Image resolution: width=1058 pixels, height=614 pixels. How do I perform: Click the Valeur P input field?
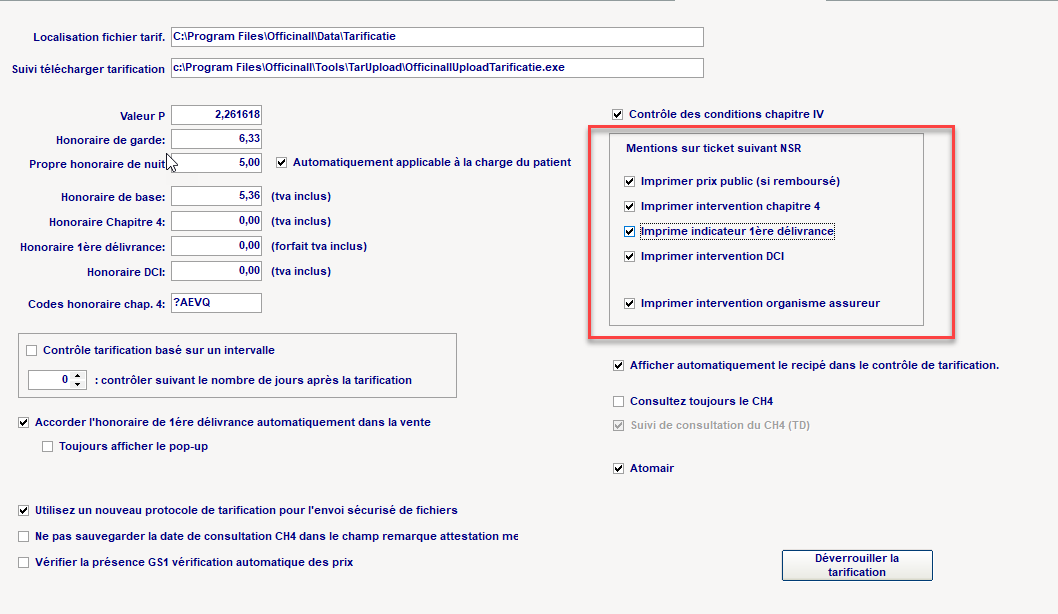pyautogui.click(x=216, y=115)
